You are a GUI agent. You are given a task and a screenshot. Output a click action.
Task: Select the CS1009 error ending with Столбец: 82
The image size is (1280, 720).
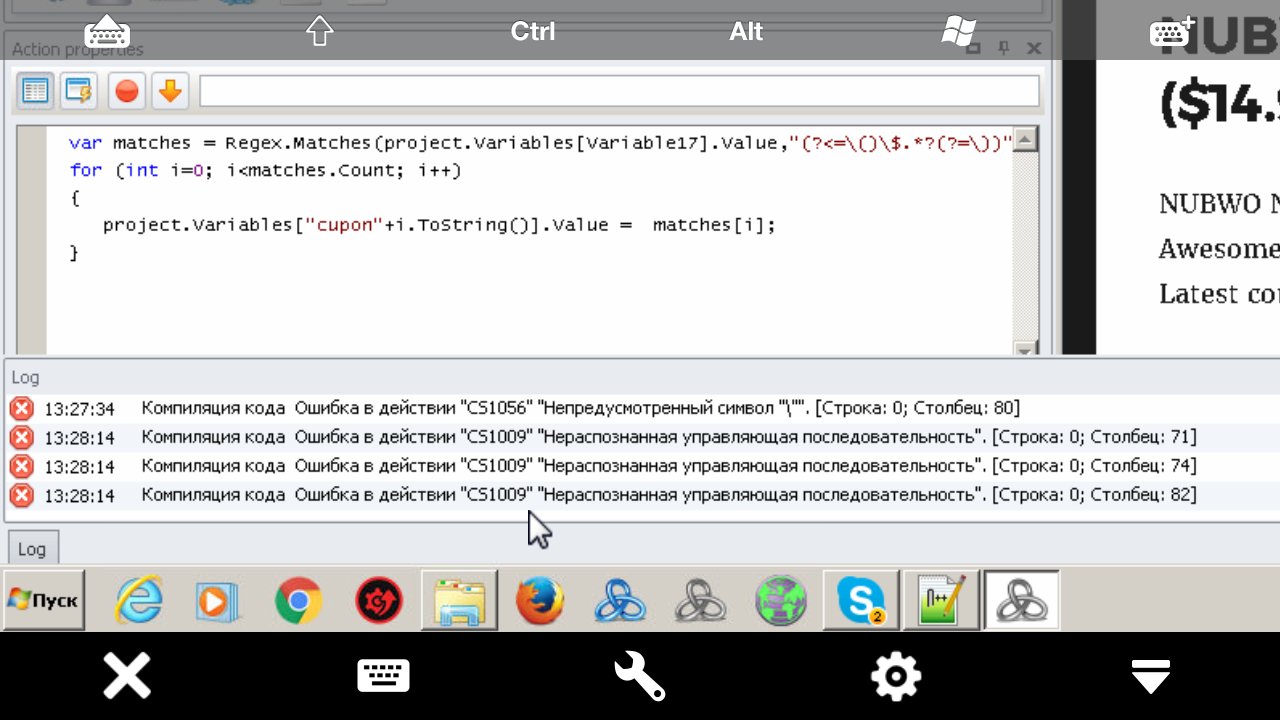(640, 495)
